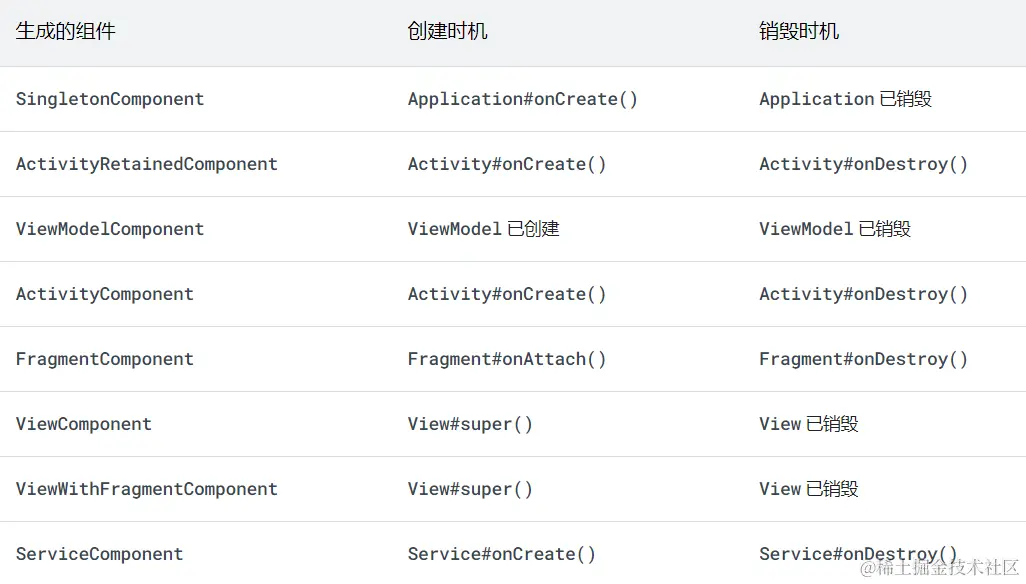Viewport: 1026px width, 584px height.
Task: Click the 生成的组件 column header
Action: 66,32
